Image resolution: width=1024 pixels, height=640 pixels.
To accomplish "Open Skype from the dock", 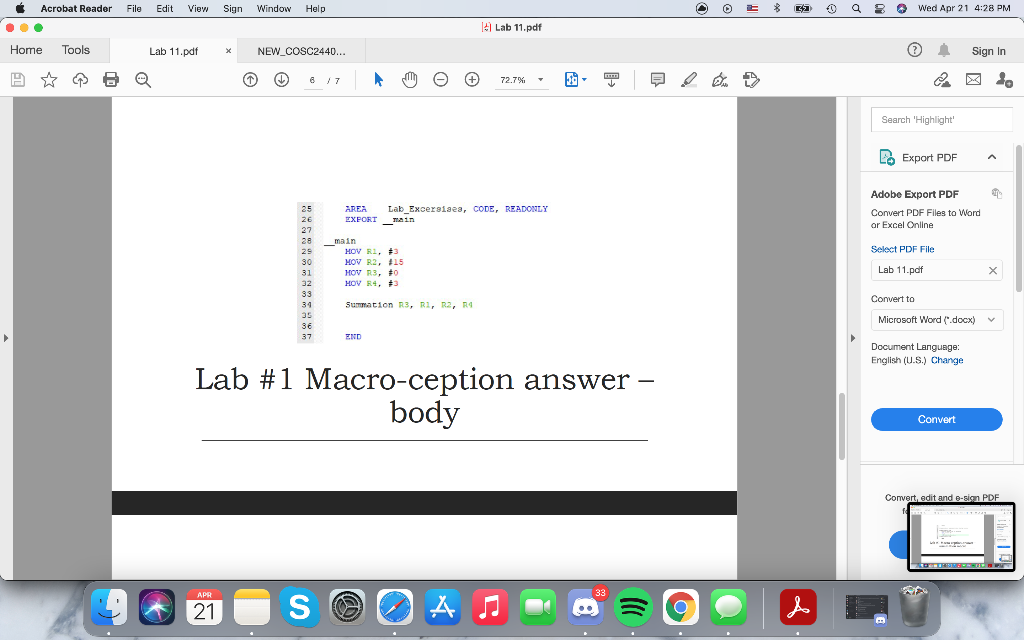I will tap(299, 607).
